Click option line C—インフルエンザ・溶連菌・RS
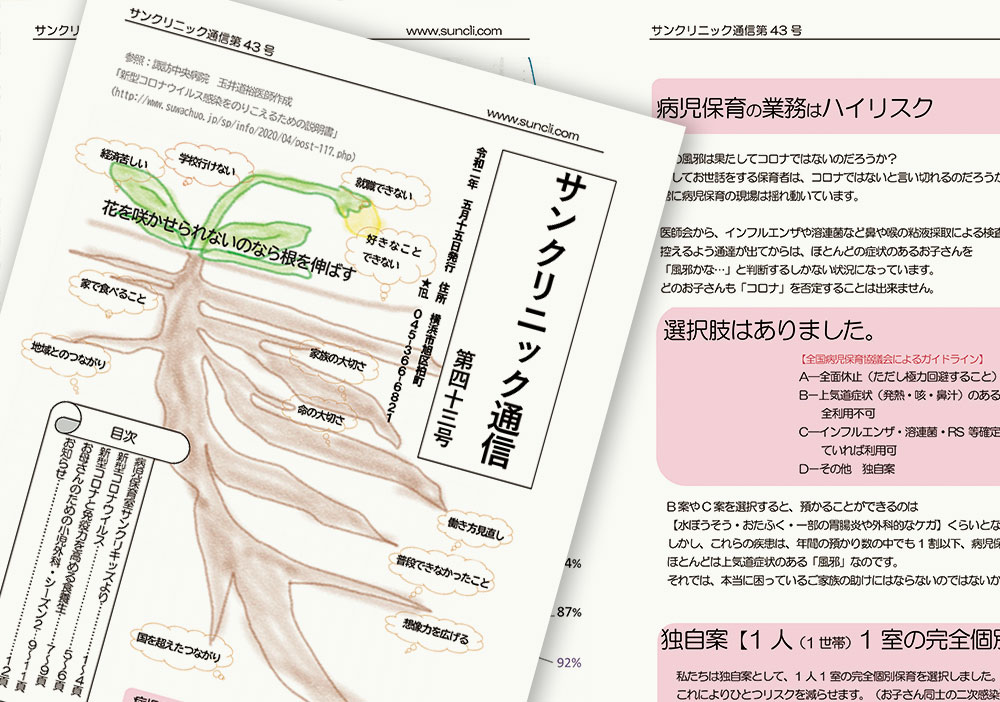1000x702 pixels. pyautogui.click(x=899, y=432)
